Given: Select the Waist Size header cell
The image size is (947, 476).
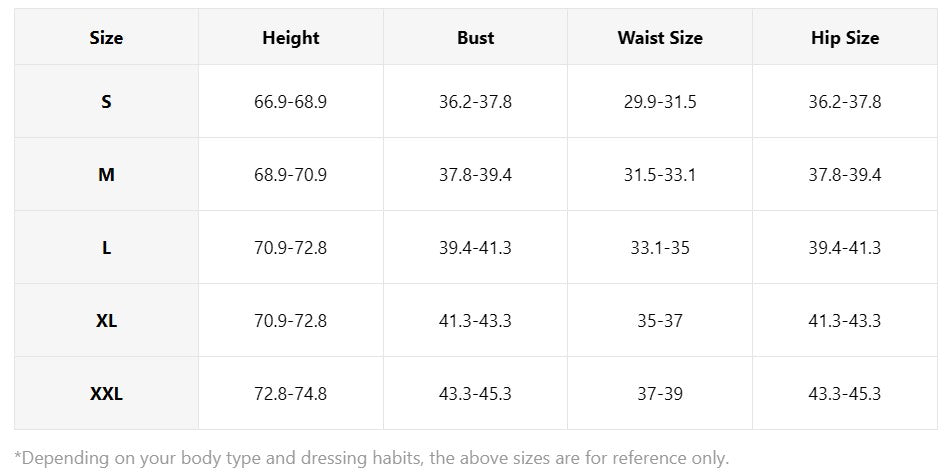Looking at the screenshot, I should point(660,37).
